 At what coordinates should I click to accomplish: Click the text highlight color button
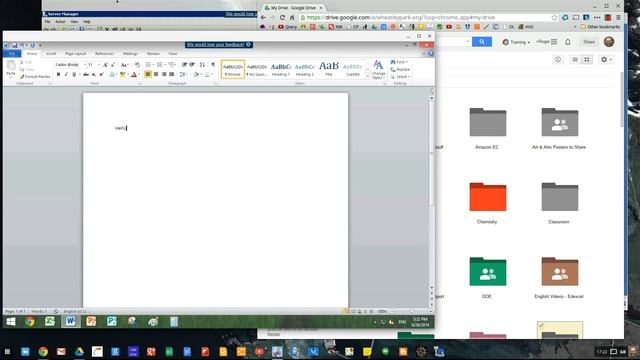point(122,74)
